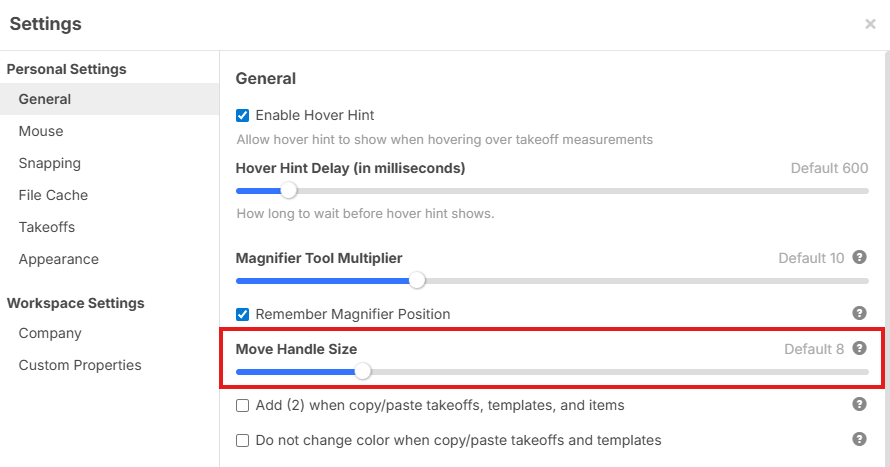Select File Cache in the sidebar
Screen dimensions: 890x467
(53, 195)
